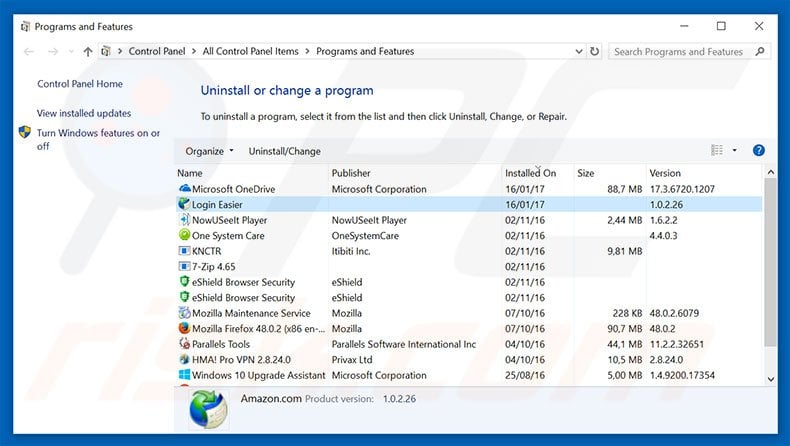Screen dimensions: 790x446
Task: Go up one level with up arrow
Action: coord(88,51)
